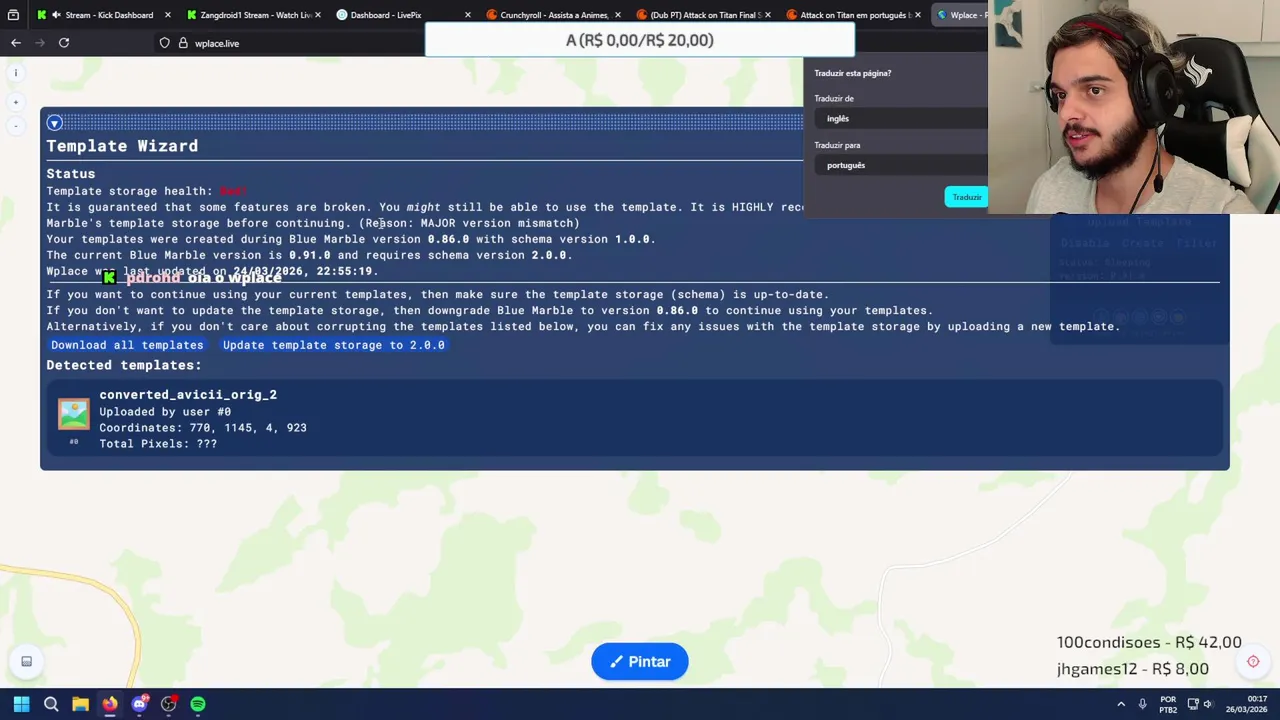
Task: Click the Wplace info button
Action: pos(16,73)
